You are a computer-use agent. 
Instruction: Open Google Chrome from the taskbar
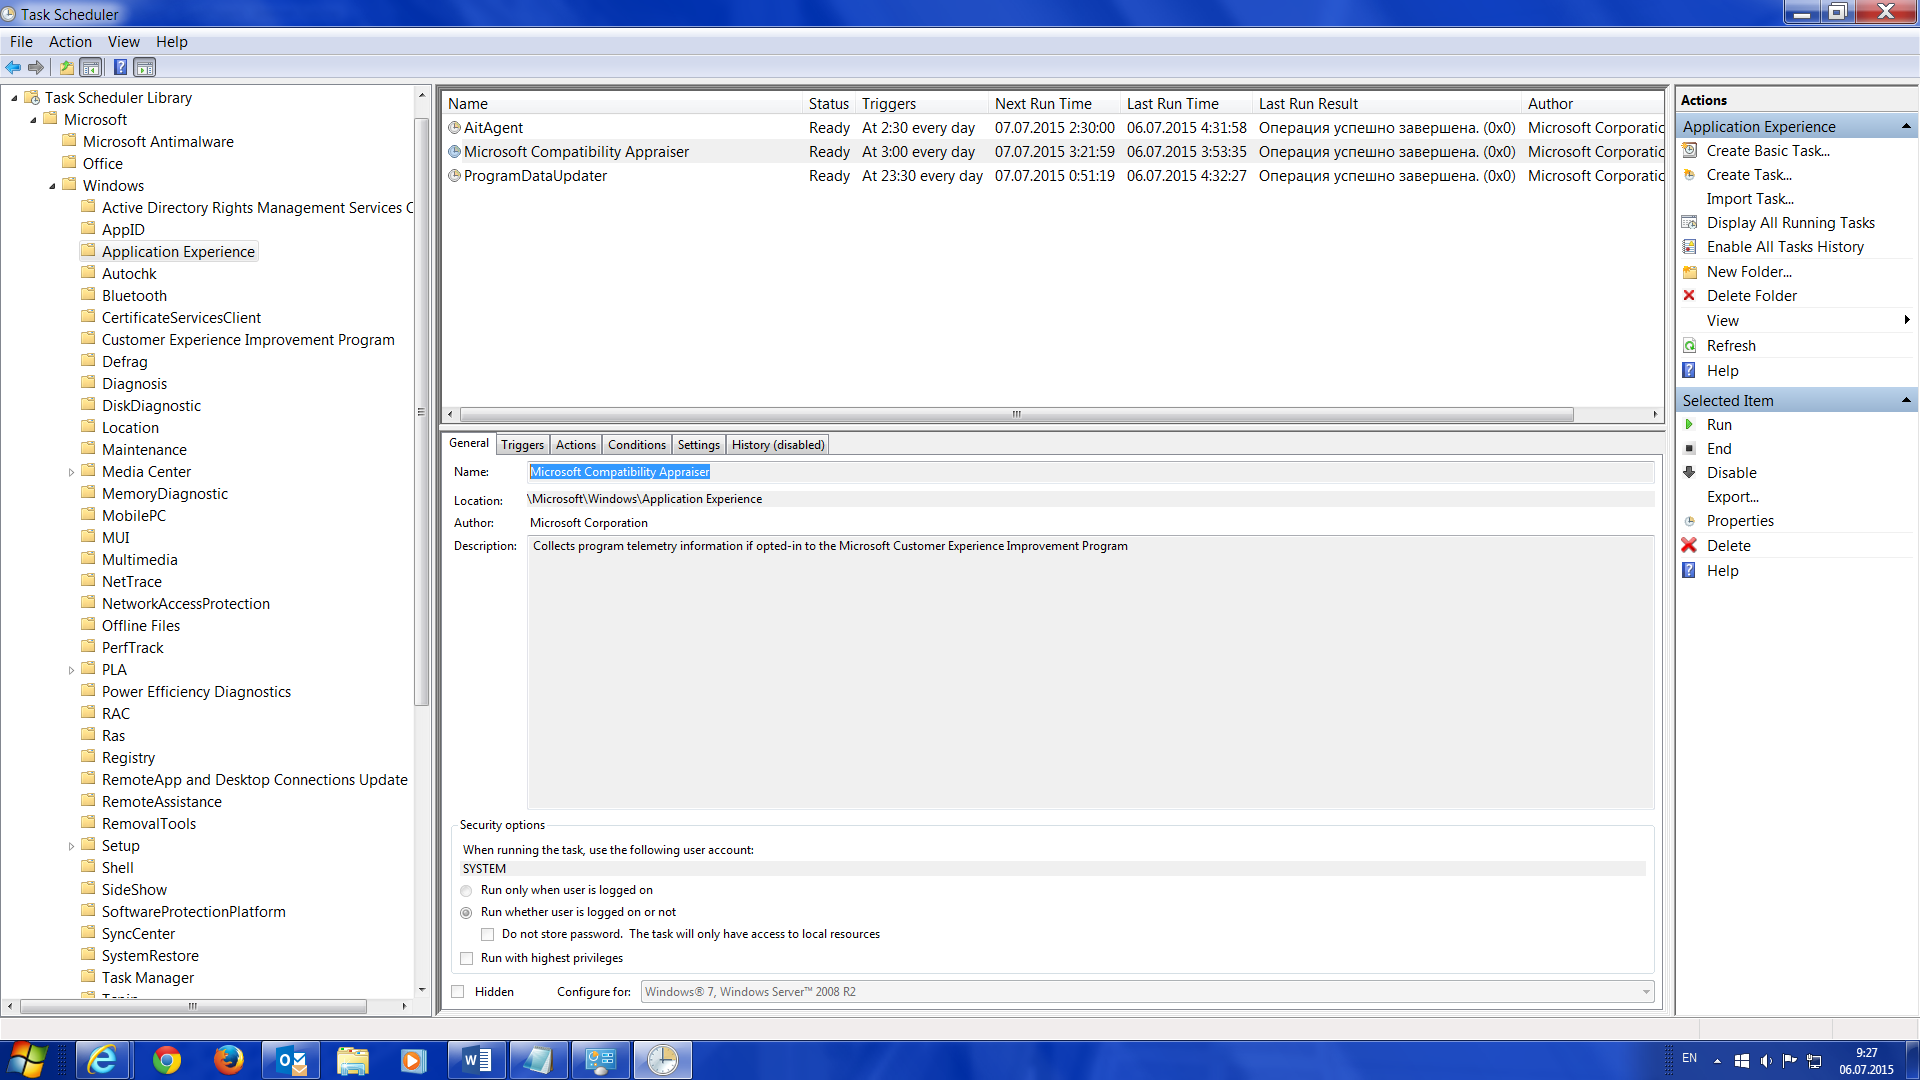pyautogui.click(x=166, y=1060)
